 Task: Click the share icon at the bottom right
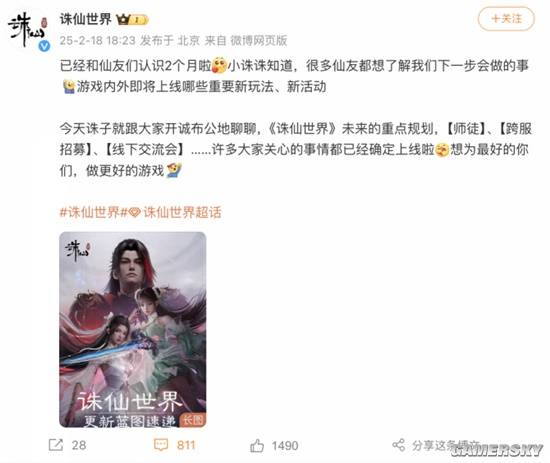click(x=399, y=445)
